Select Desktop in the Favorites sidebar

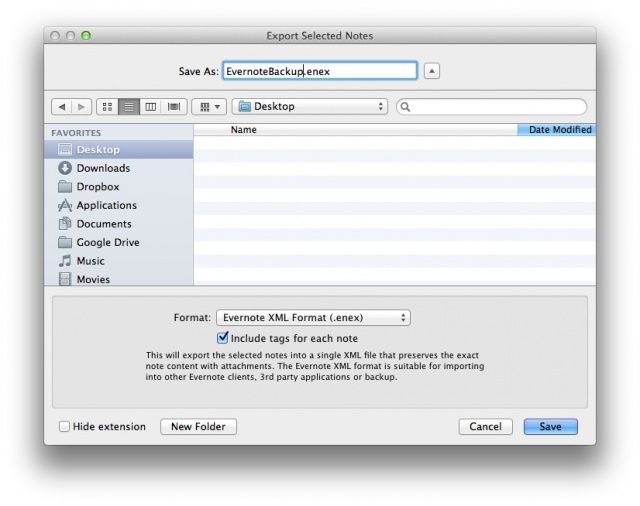[119, 149]
